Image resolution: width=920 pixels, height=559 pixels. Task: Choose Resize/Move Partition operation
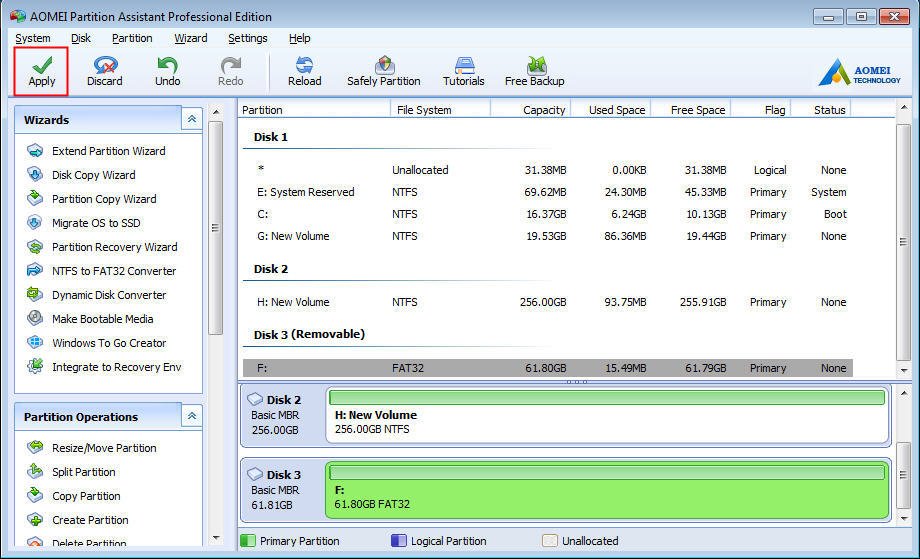click(104, 448)
